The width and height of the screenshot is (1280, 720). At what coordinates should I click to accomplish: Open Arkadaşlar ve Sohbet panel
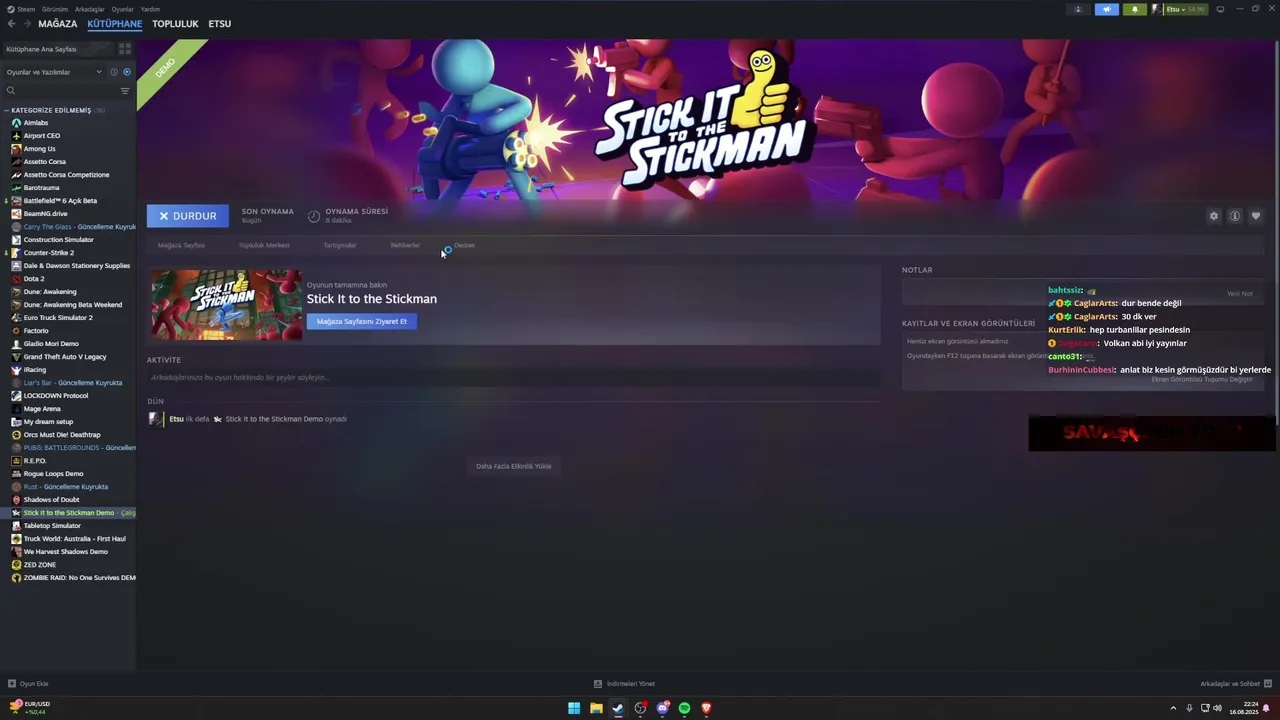1235,684
